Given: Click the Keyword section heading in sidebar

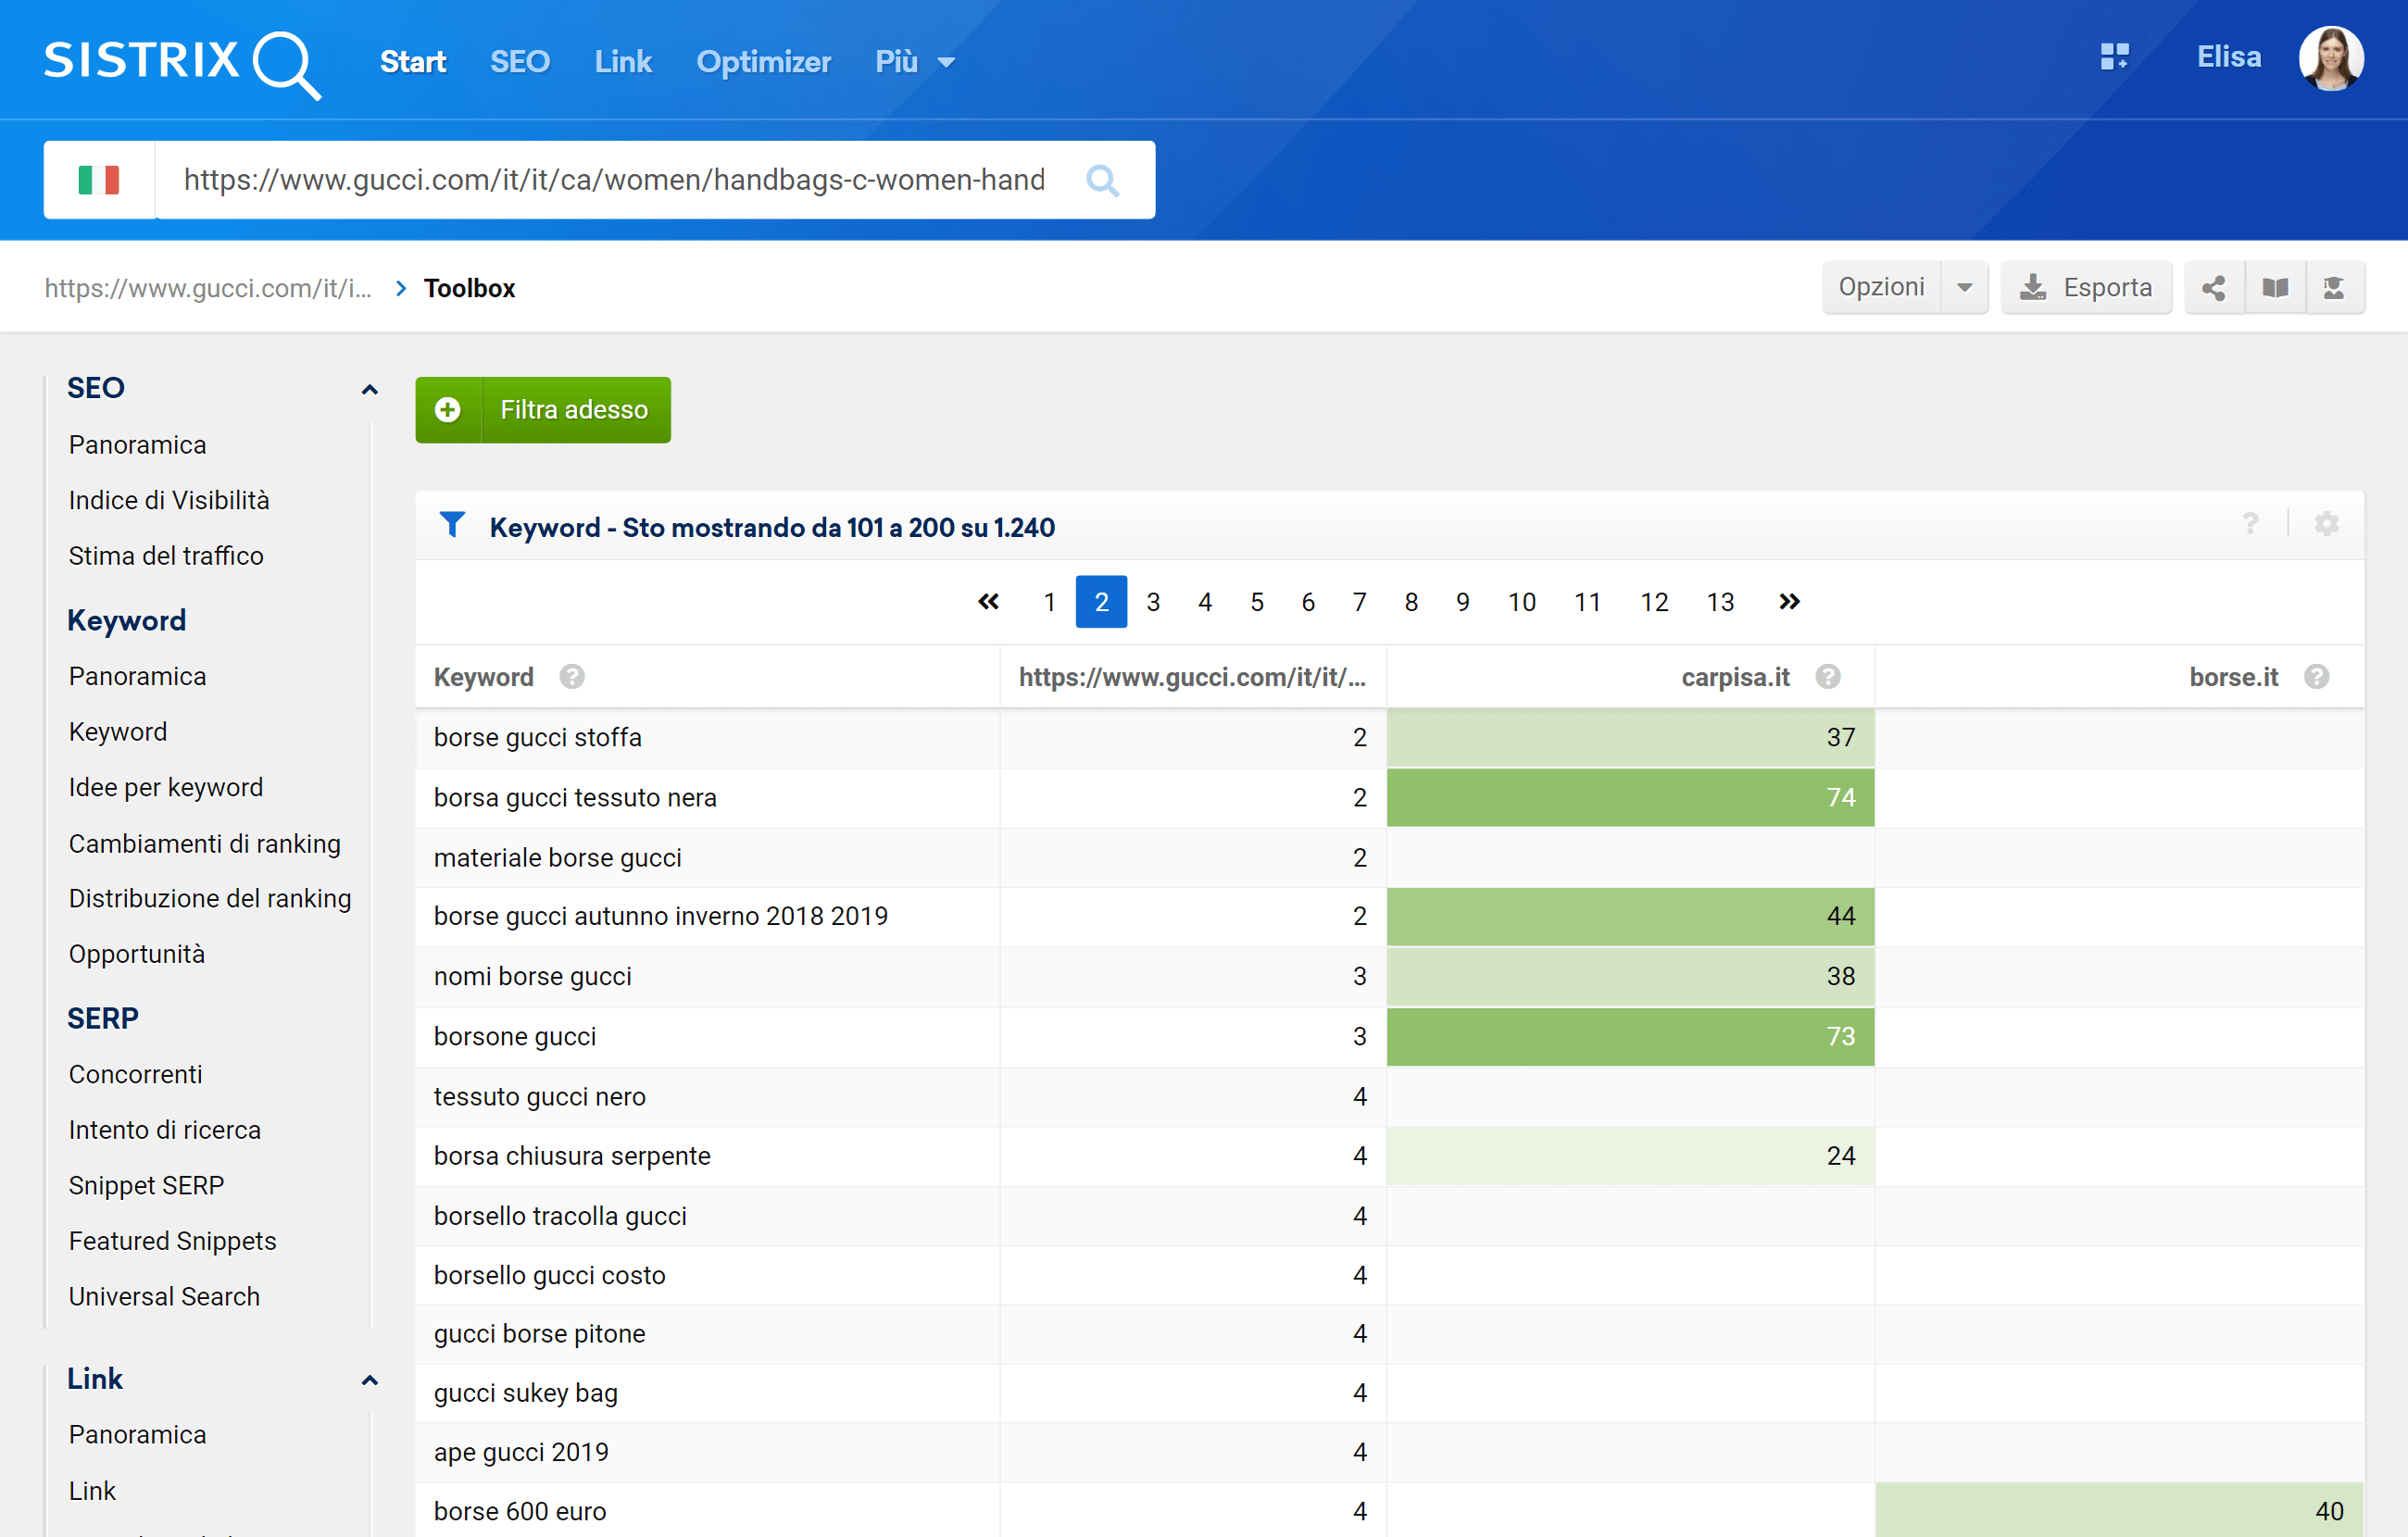Looking at the screenshot, I should (x=127, y=621).
